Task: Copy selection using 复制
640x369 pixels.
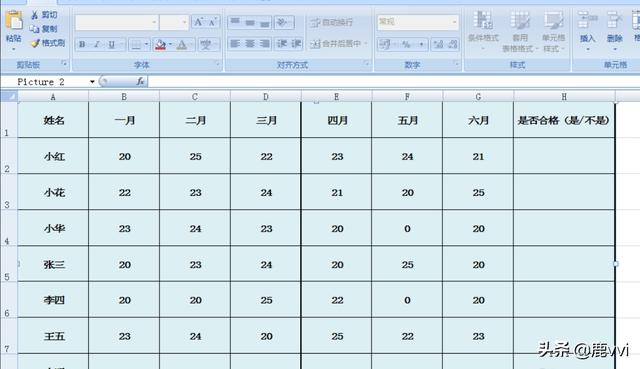Action: point(44,29)
